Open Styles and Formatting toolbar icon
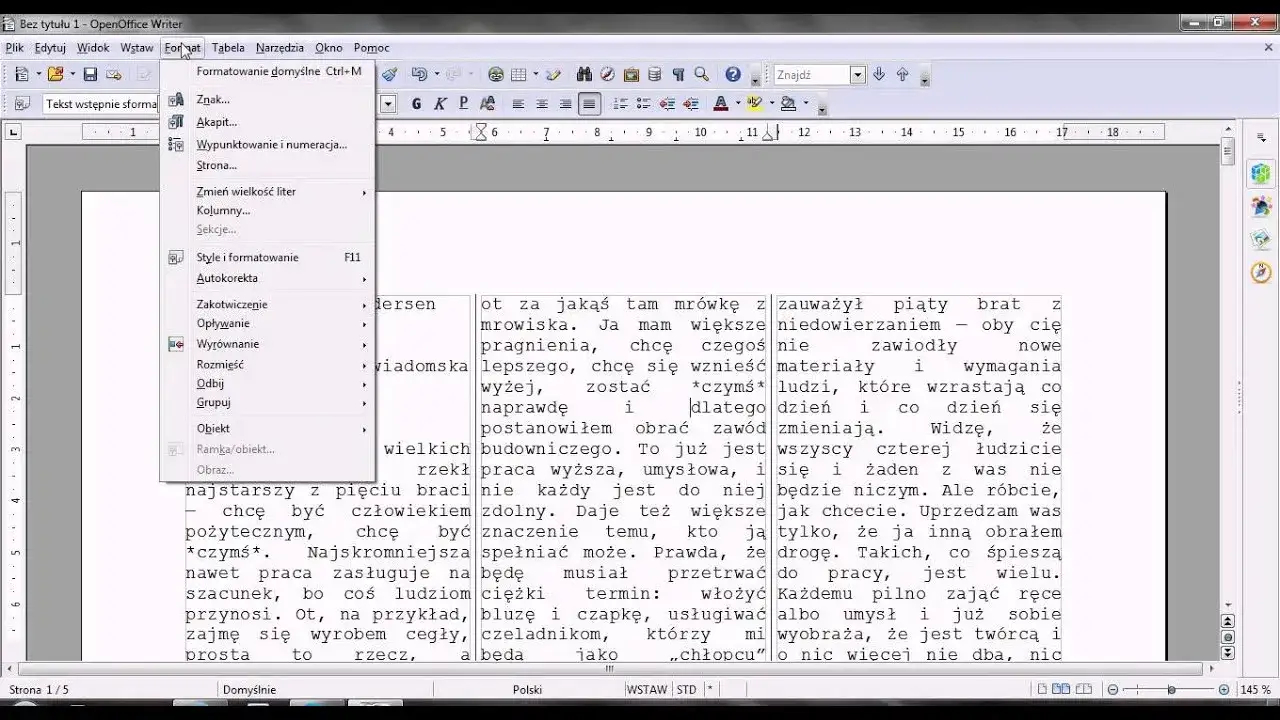 [x=22, y=103]
